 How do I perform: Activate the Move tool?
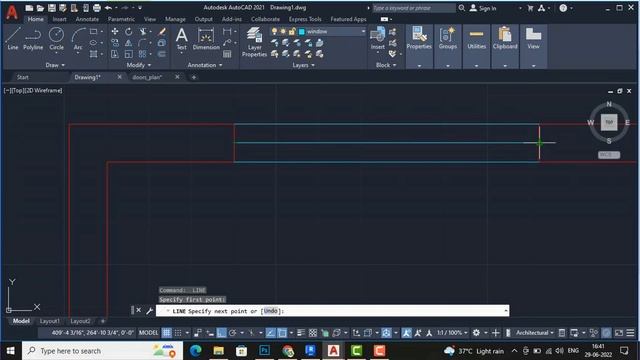point(115,31)
